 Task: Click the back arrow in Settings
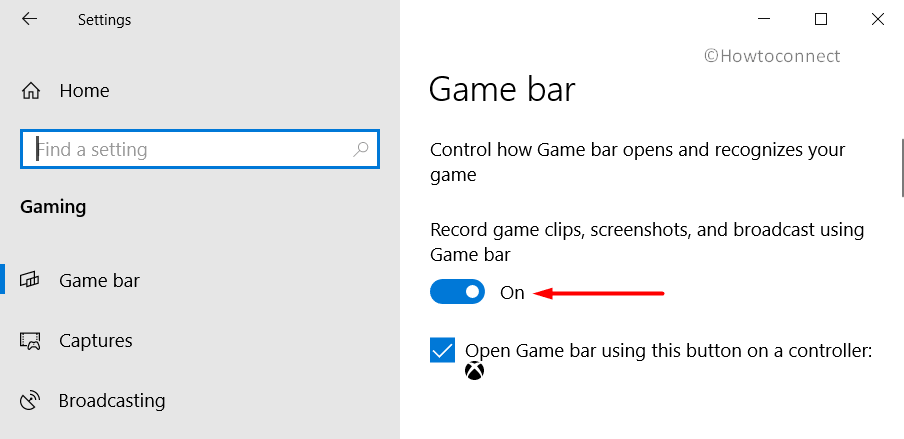click(x=29, y=19)
